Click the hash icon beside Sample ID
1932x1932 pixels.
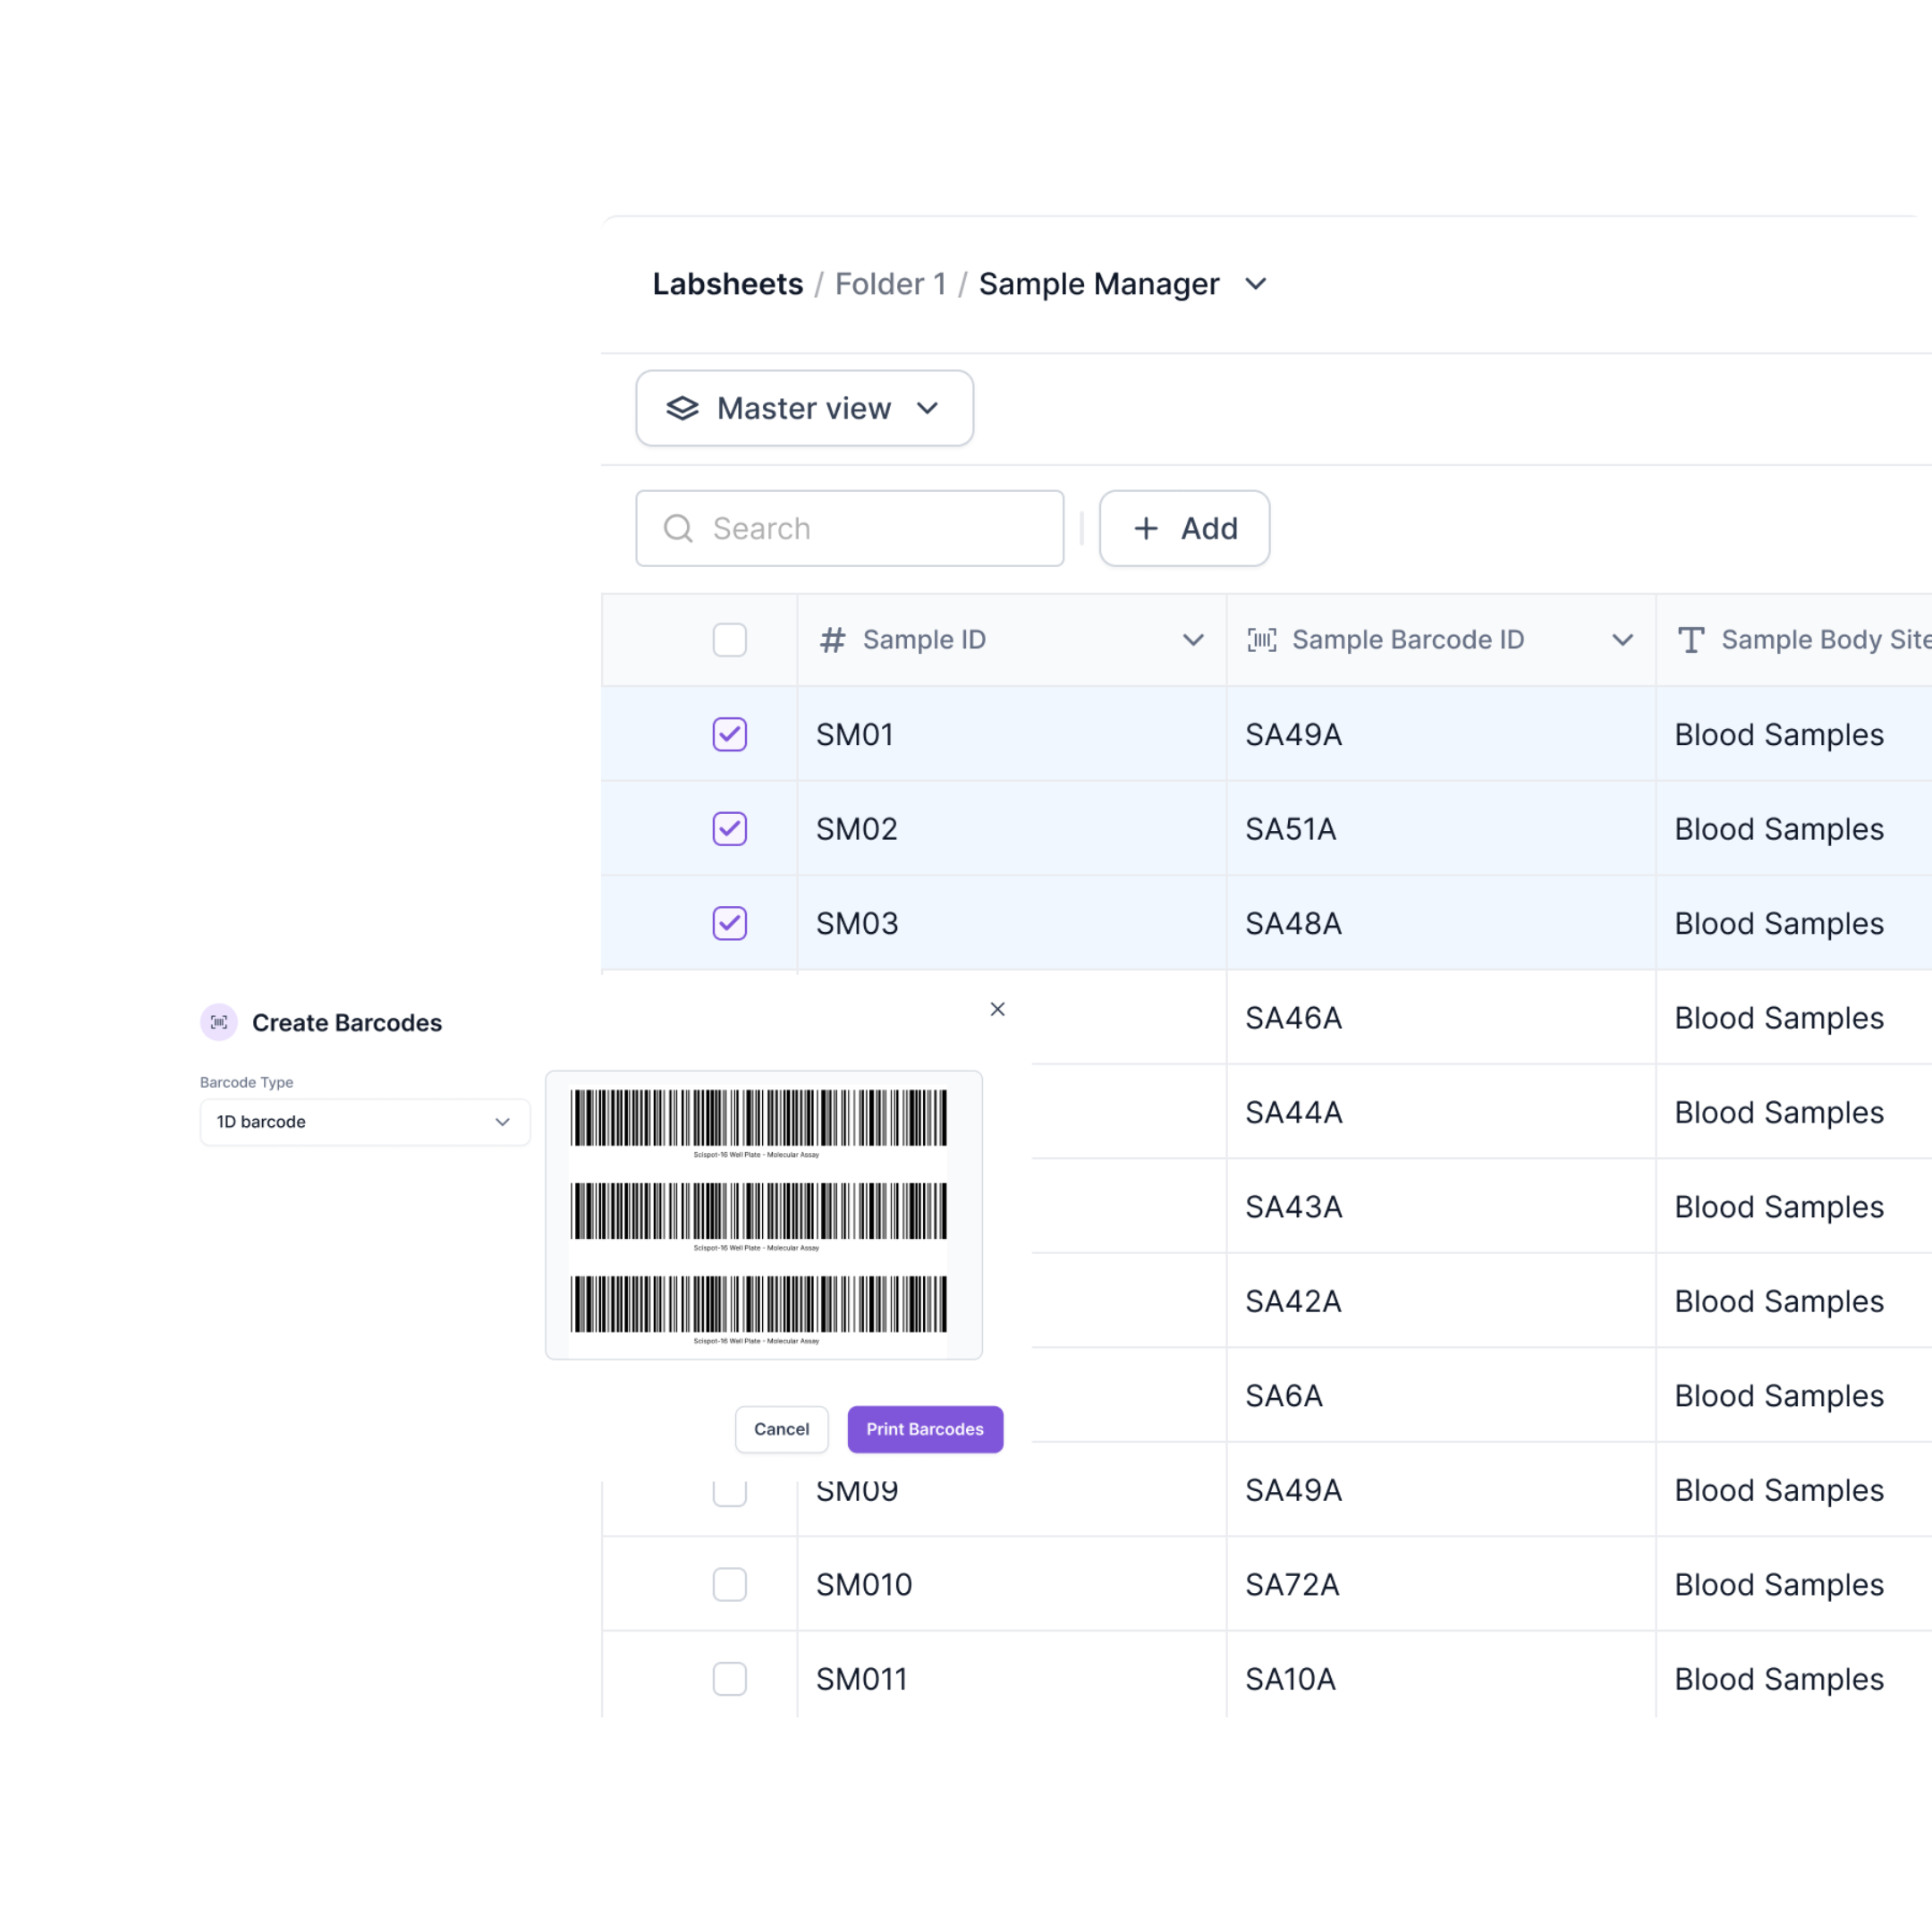coord(832,640)
